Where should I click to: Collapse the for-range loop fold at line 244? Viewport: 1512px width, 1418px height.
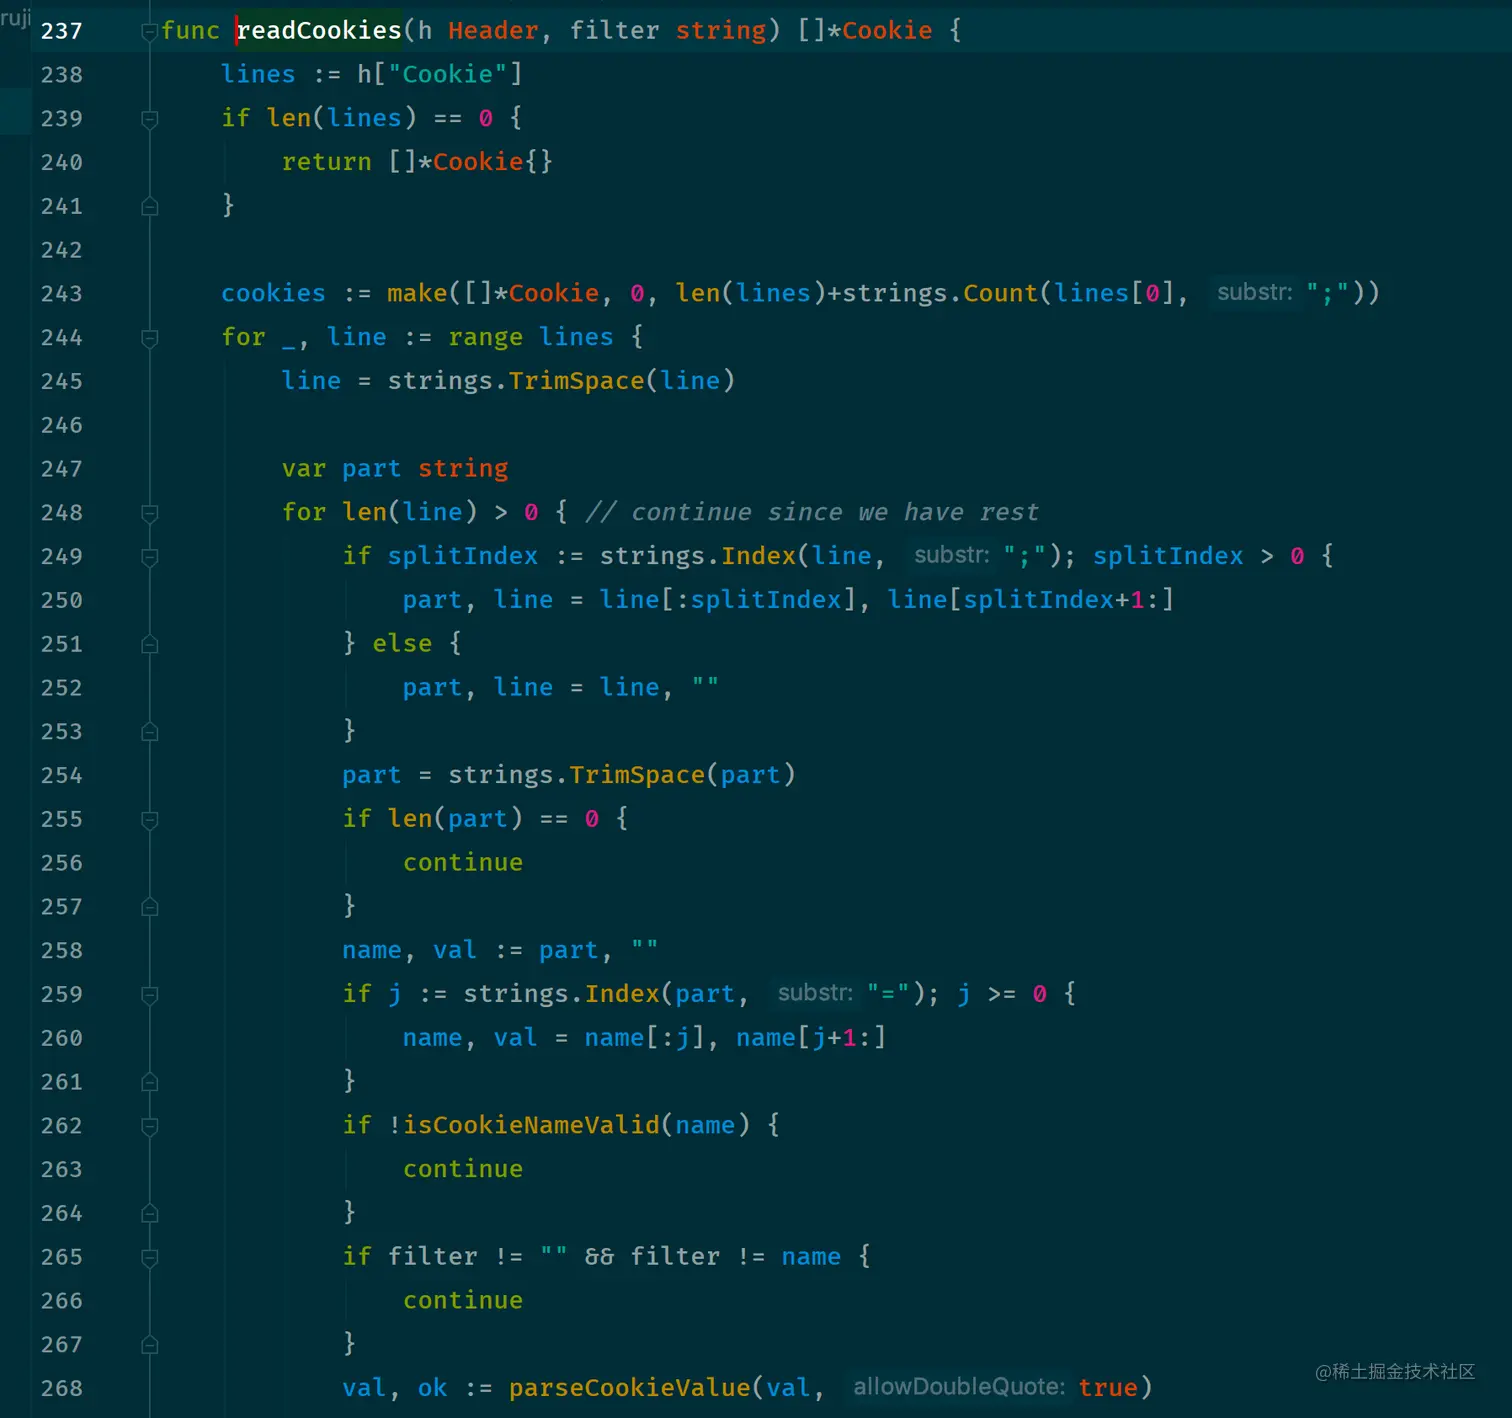coord(150,338)
